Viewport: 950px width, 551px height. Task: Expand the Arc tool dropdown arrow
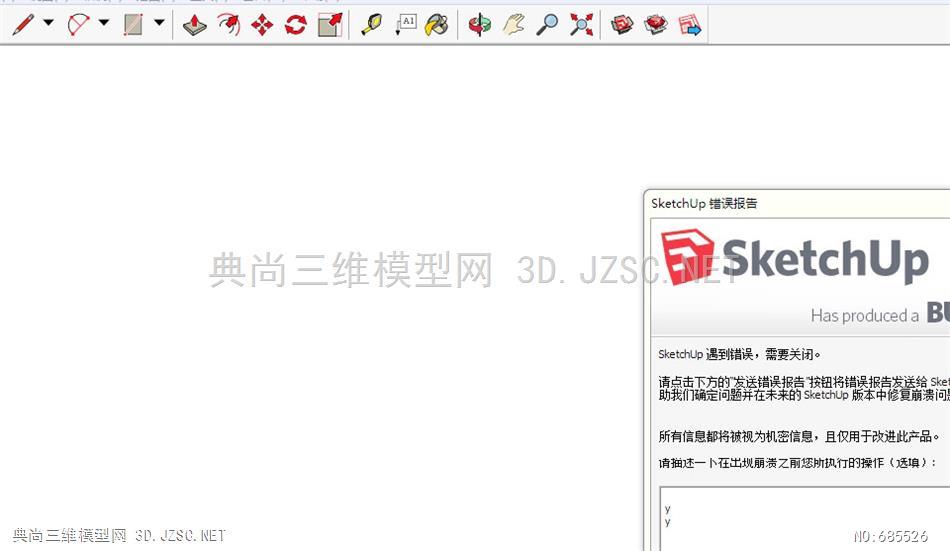(104, 23)
